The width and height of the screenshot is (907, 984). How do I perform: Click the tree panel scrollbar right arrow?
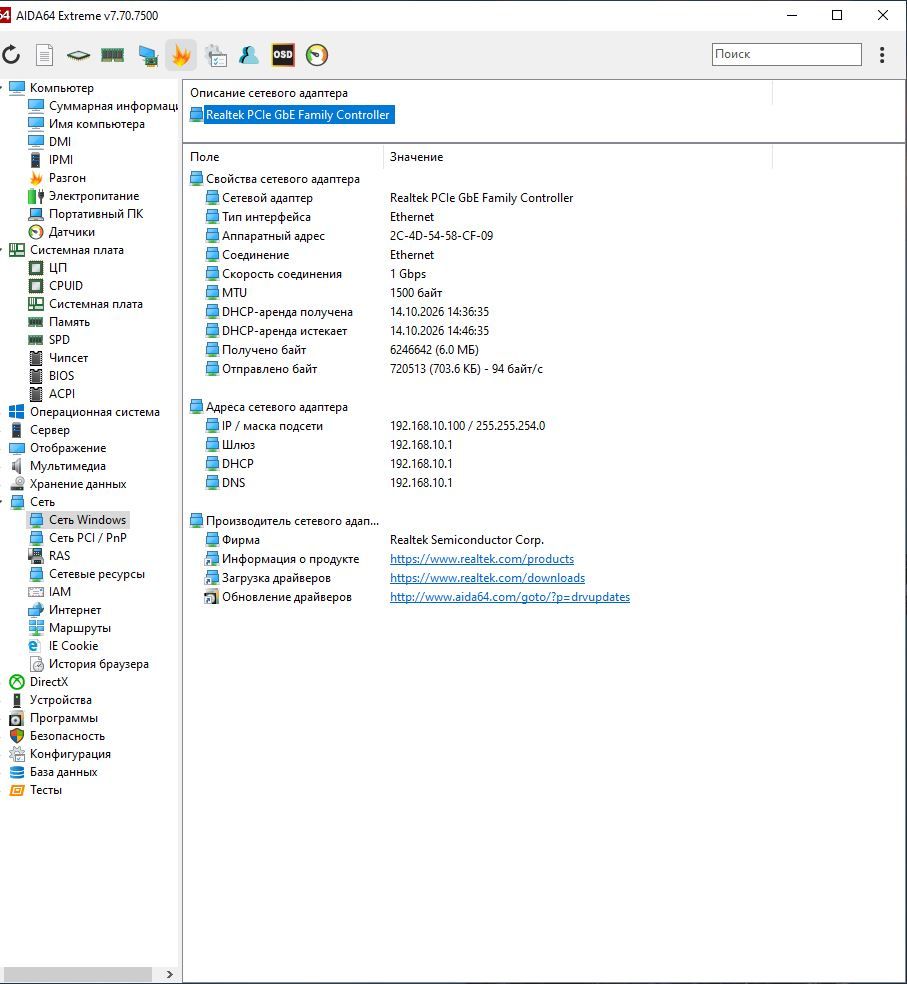click(x=169, y=974)
